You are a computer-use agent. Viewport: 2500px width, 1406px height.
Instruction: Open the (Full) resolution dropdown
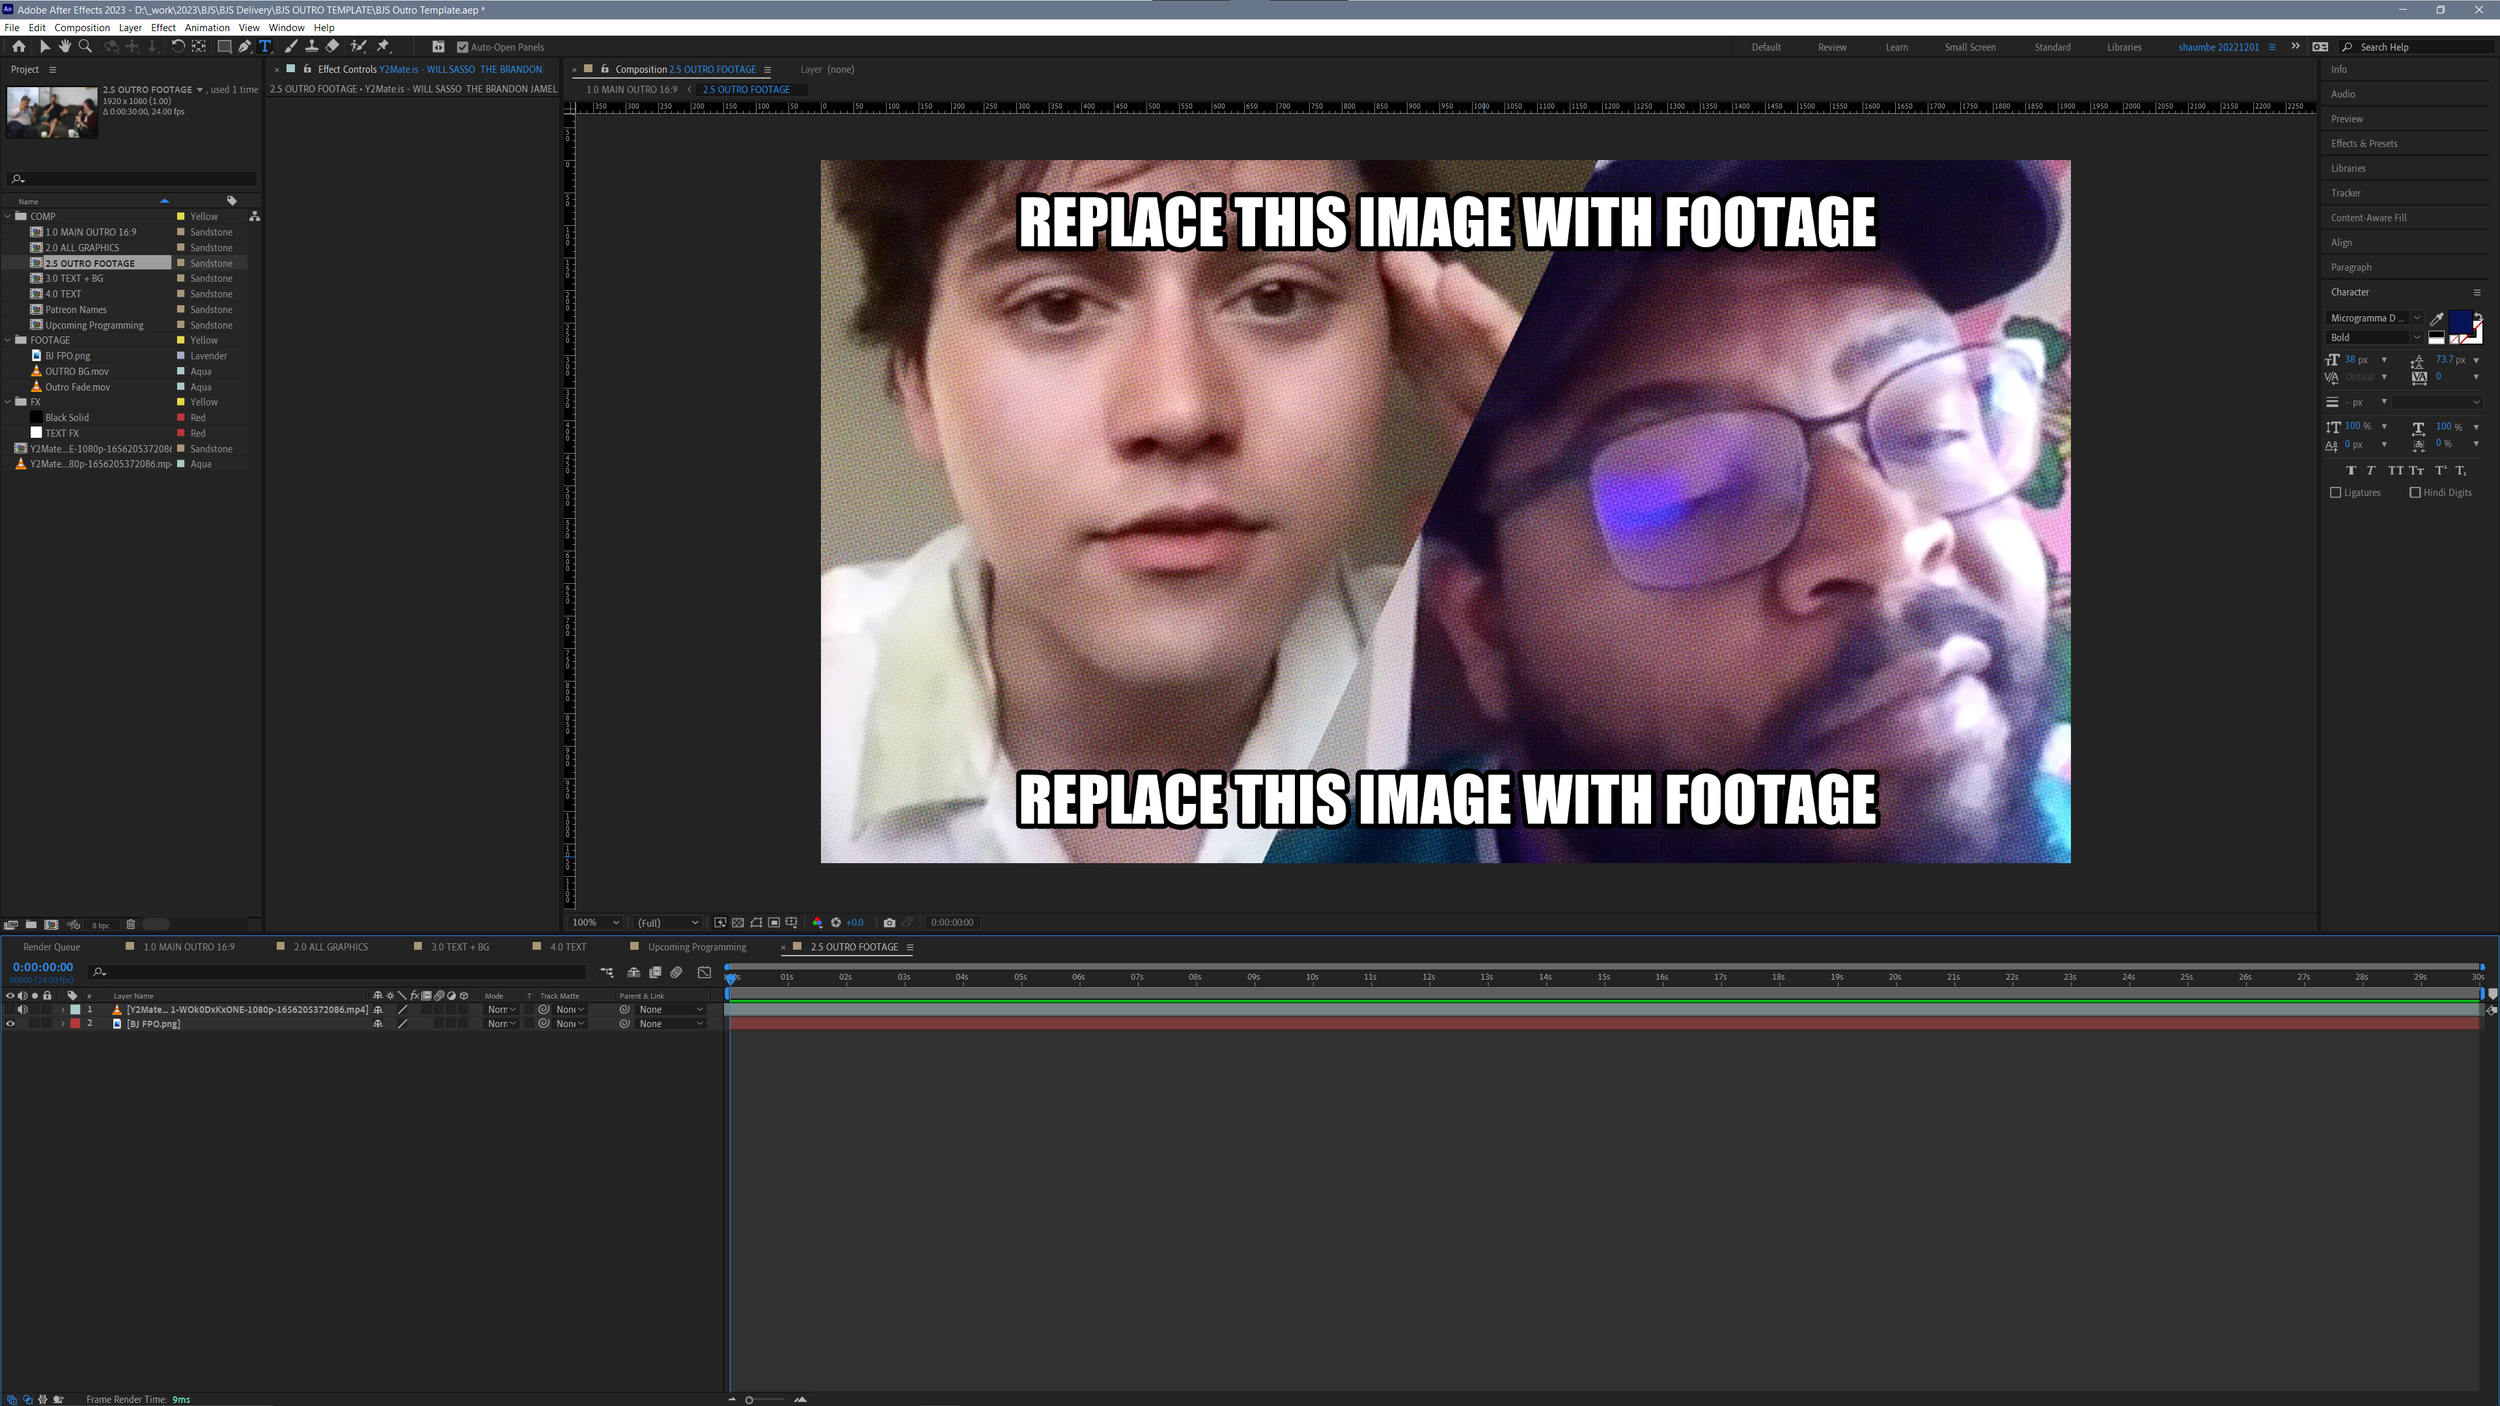click(666, 922)
